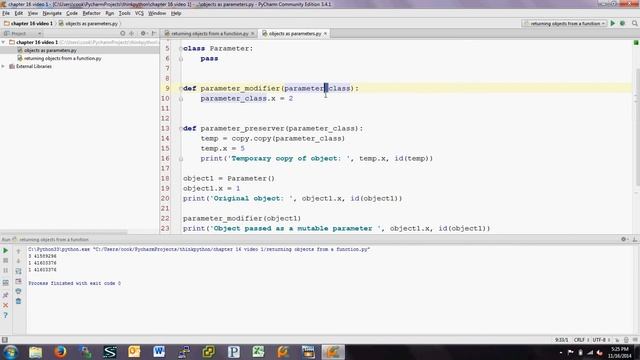Move down the stack trace arrow
This screenshot has height=360, width=640.
18,261
